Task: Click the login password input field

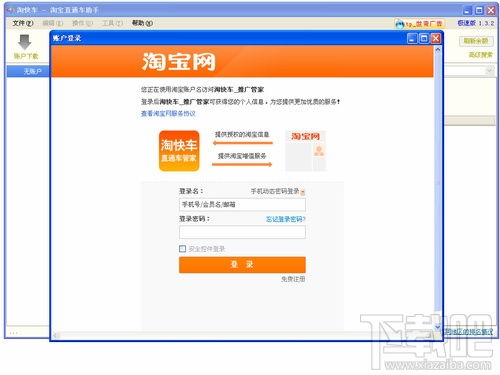Action: click(242, 232)
